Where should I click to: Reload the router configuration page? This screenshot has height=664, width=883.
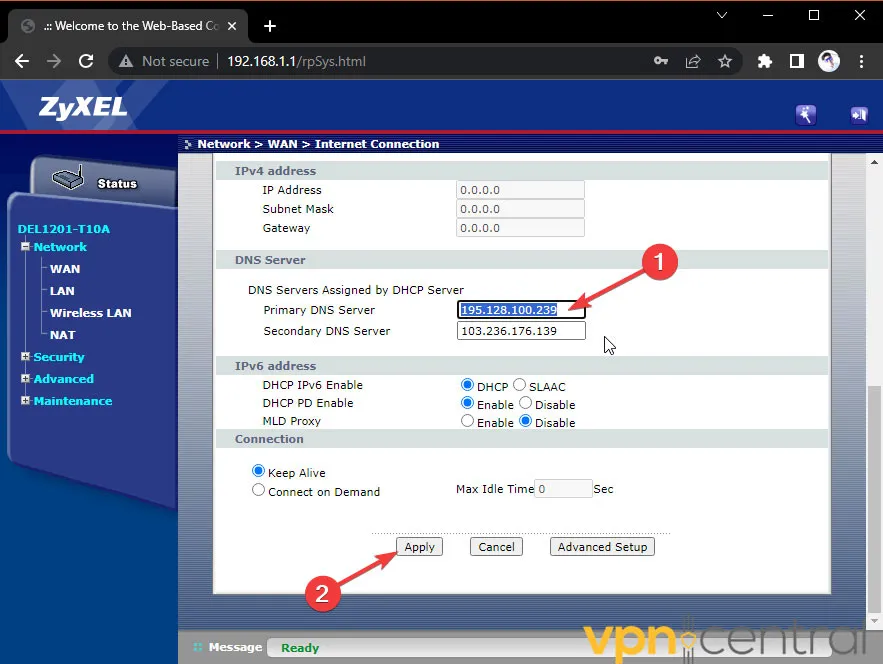88,61
